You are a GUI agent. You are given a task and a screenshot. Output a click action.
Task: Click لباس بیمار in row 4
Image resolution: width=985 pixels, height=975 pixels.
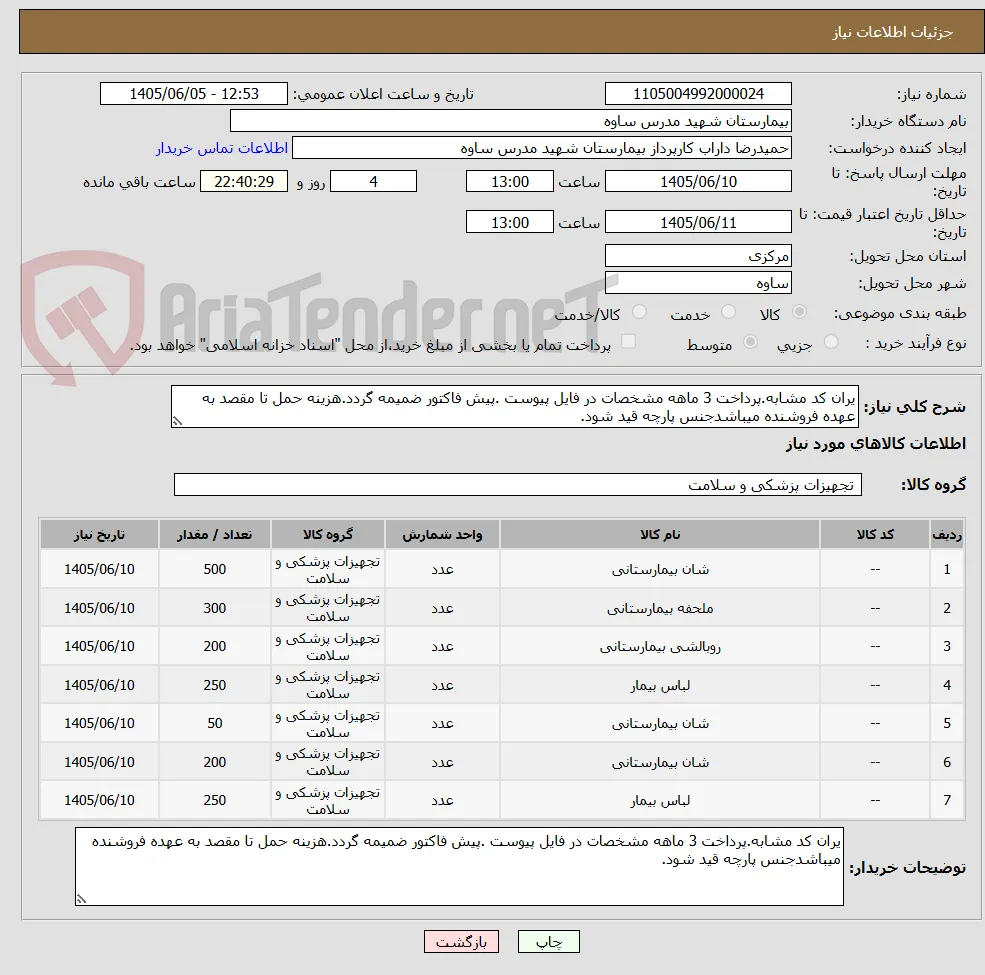[660, 685]
